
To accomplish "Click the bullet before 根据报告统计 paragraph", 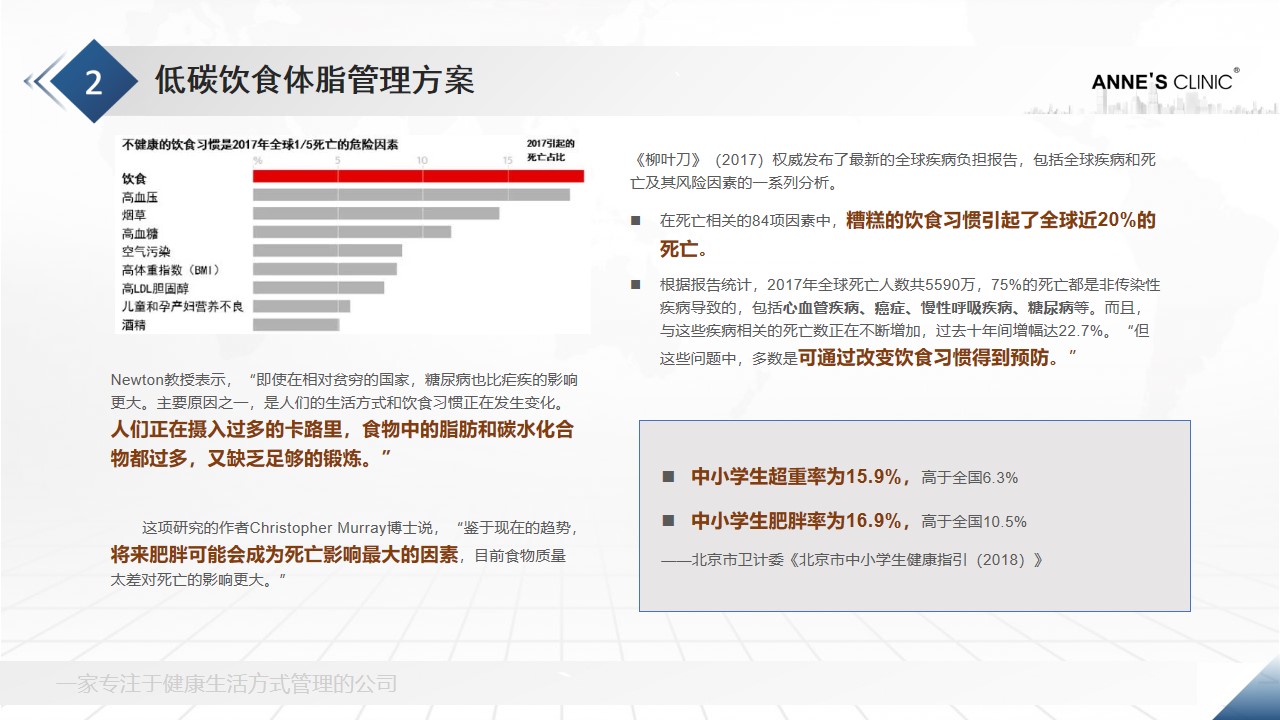I will coord(635,285).
